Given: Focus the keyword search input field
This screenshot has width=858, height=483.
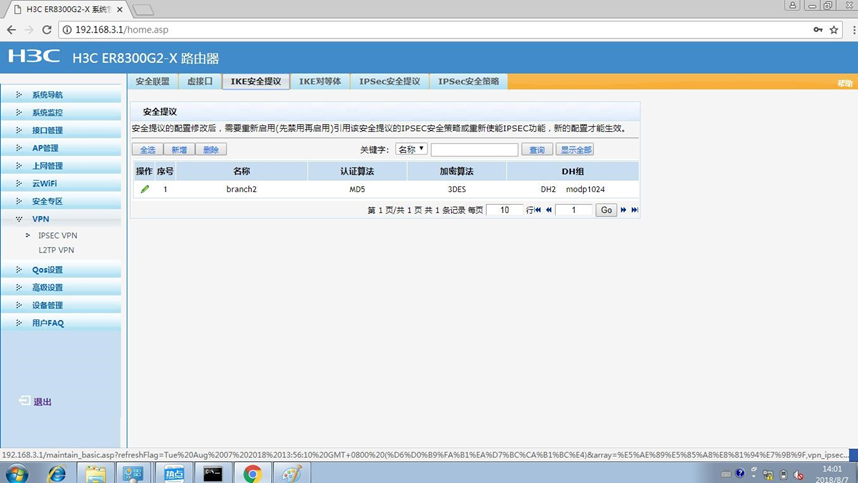Looking at the screenshot, I should pyautogui.click(x=474, y=149).
